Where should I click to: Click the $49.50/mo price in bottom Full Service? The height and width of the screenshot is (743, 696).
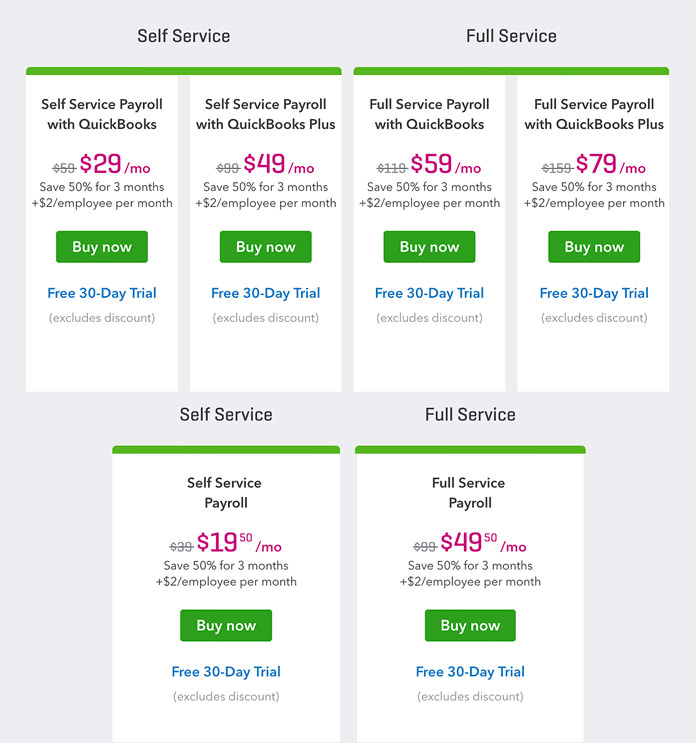(x=483, y=543)
